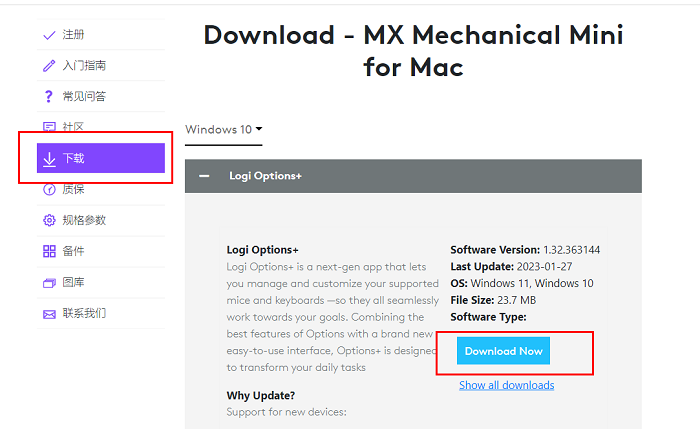Click the envelope icon beside 联系我们
The width and height of the screenshot is (700, 429).
[x=49, y=314]
